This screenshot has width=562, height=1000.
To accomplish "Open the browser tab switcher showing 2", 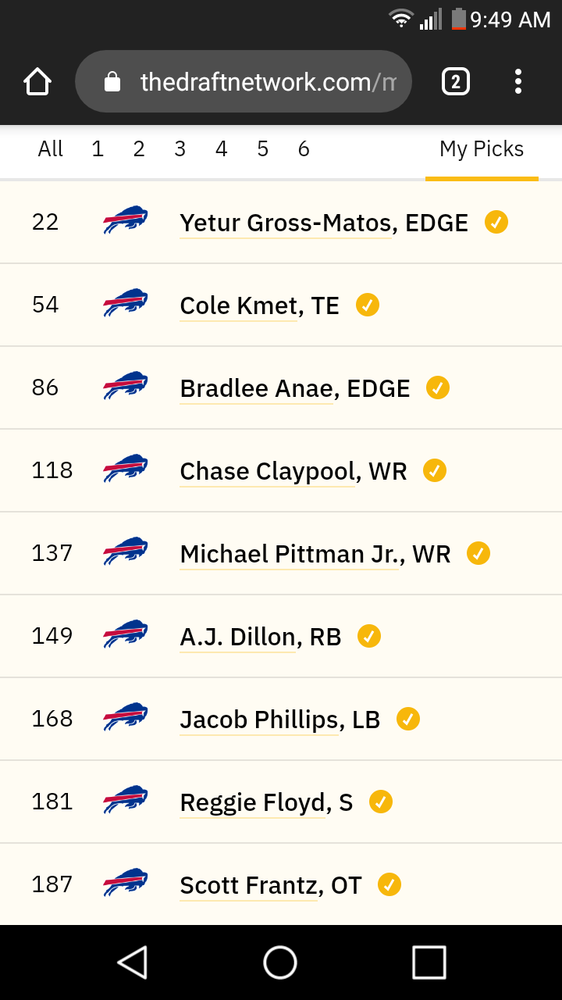I will [x=455, y=82].
